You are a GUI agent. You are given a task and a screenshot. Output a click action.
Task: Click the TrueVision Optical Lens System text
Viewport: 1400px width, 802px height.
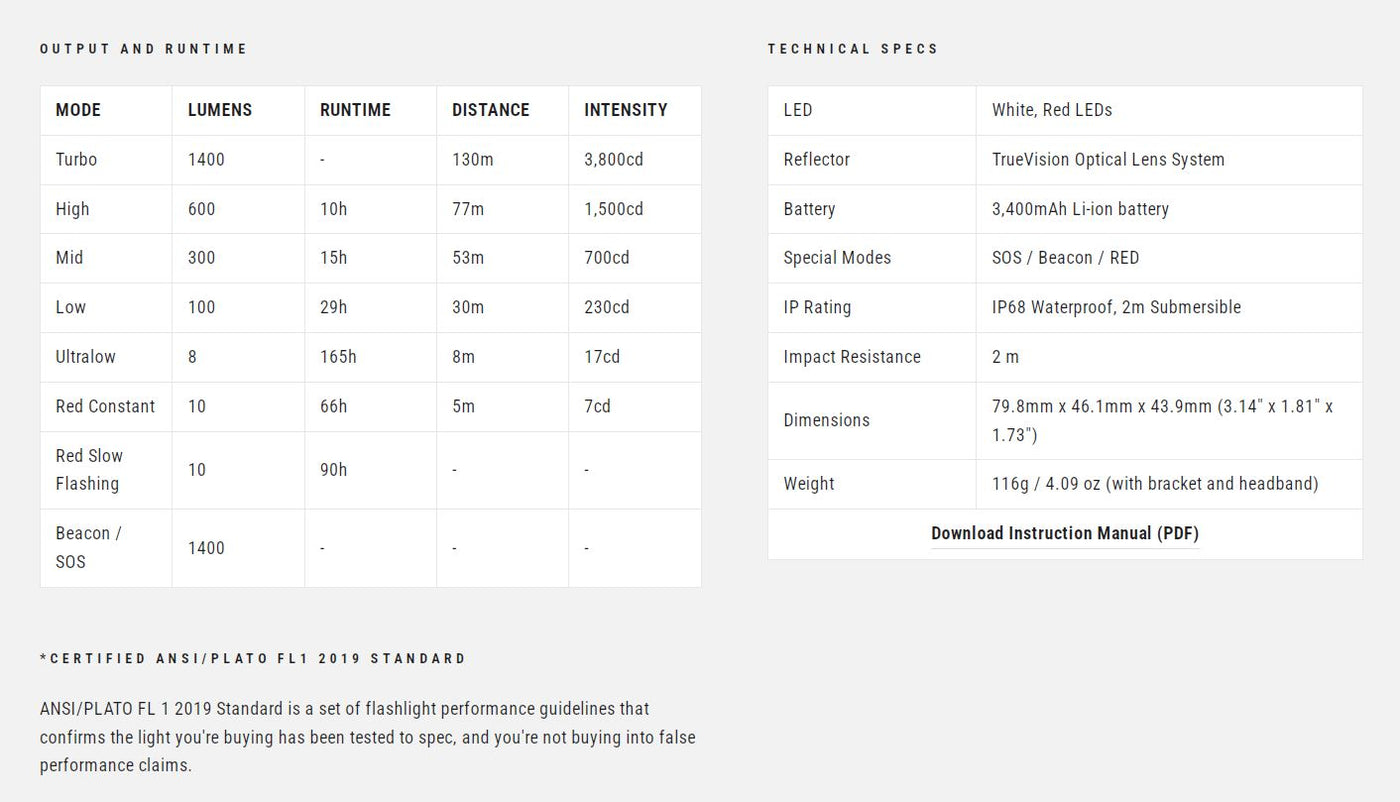[1108, 159]
